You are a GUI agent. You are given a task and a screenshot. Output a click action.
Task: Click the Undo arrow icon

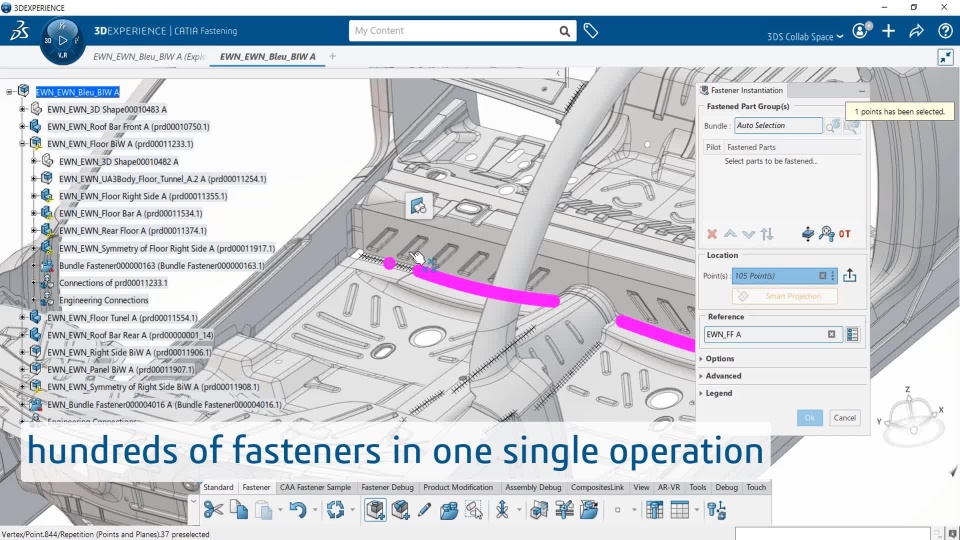pos(298,509)
